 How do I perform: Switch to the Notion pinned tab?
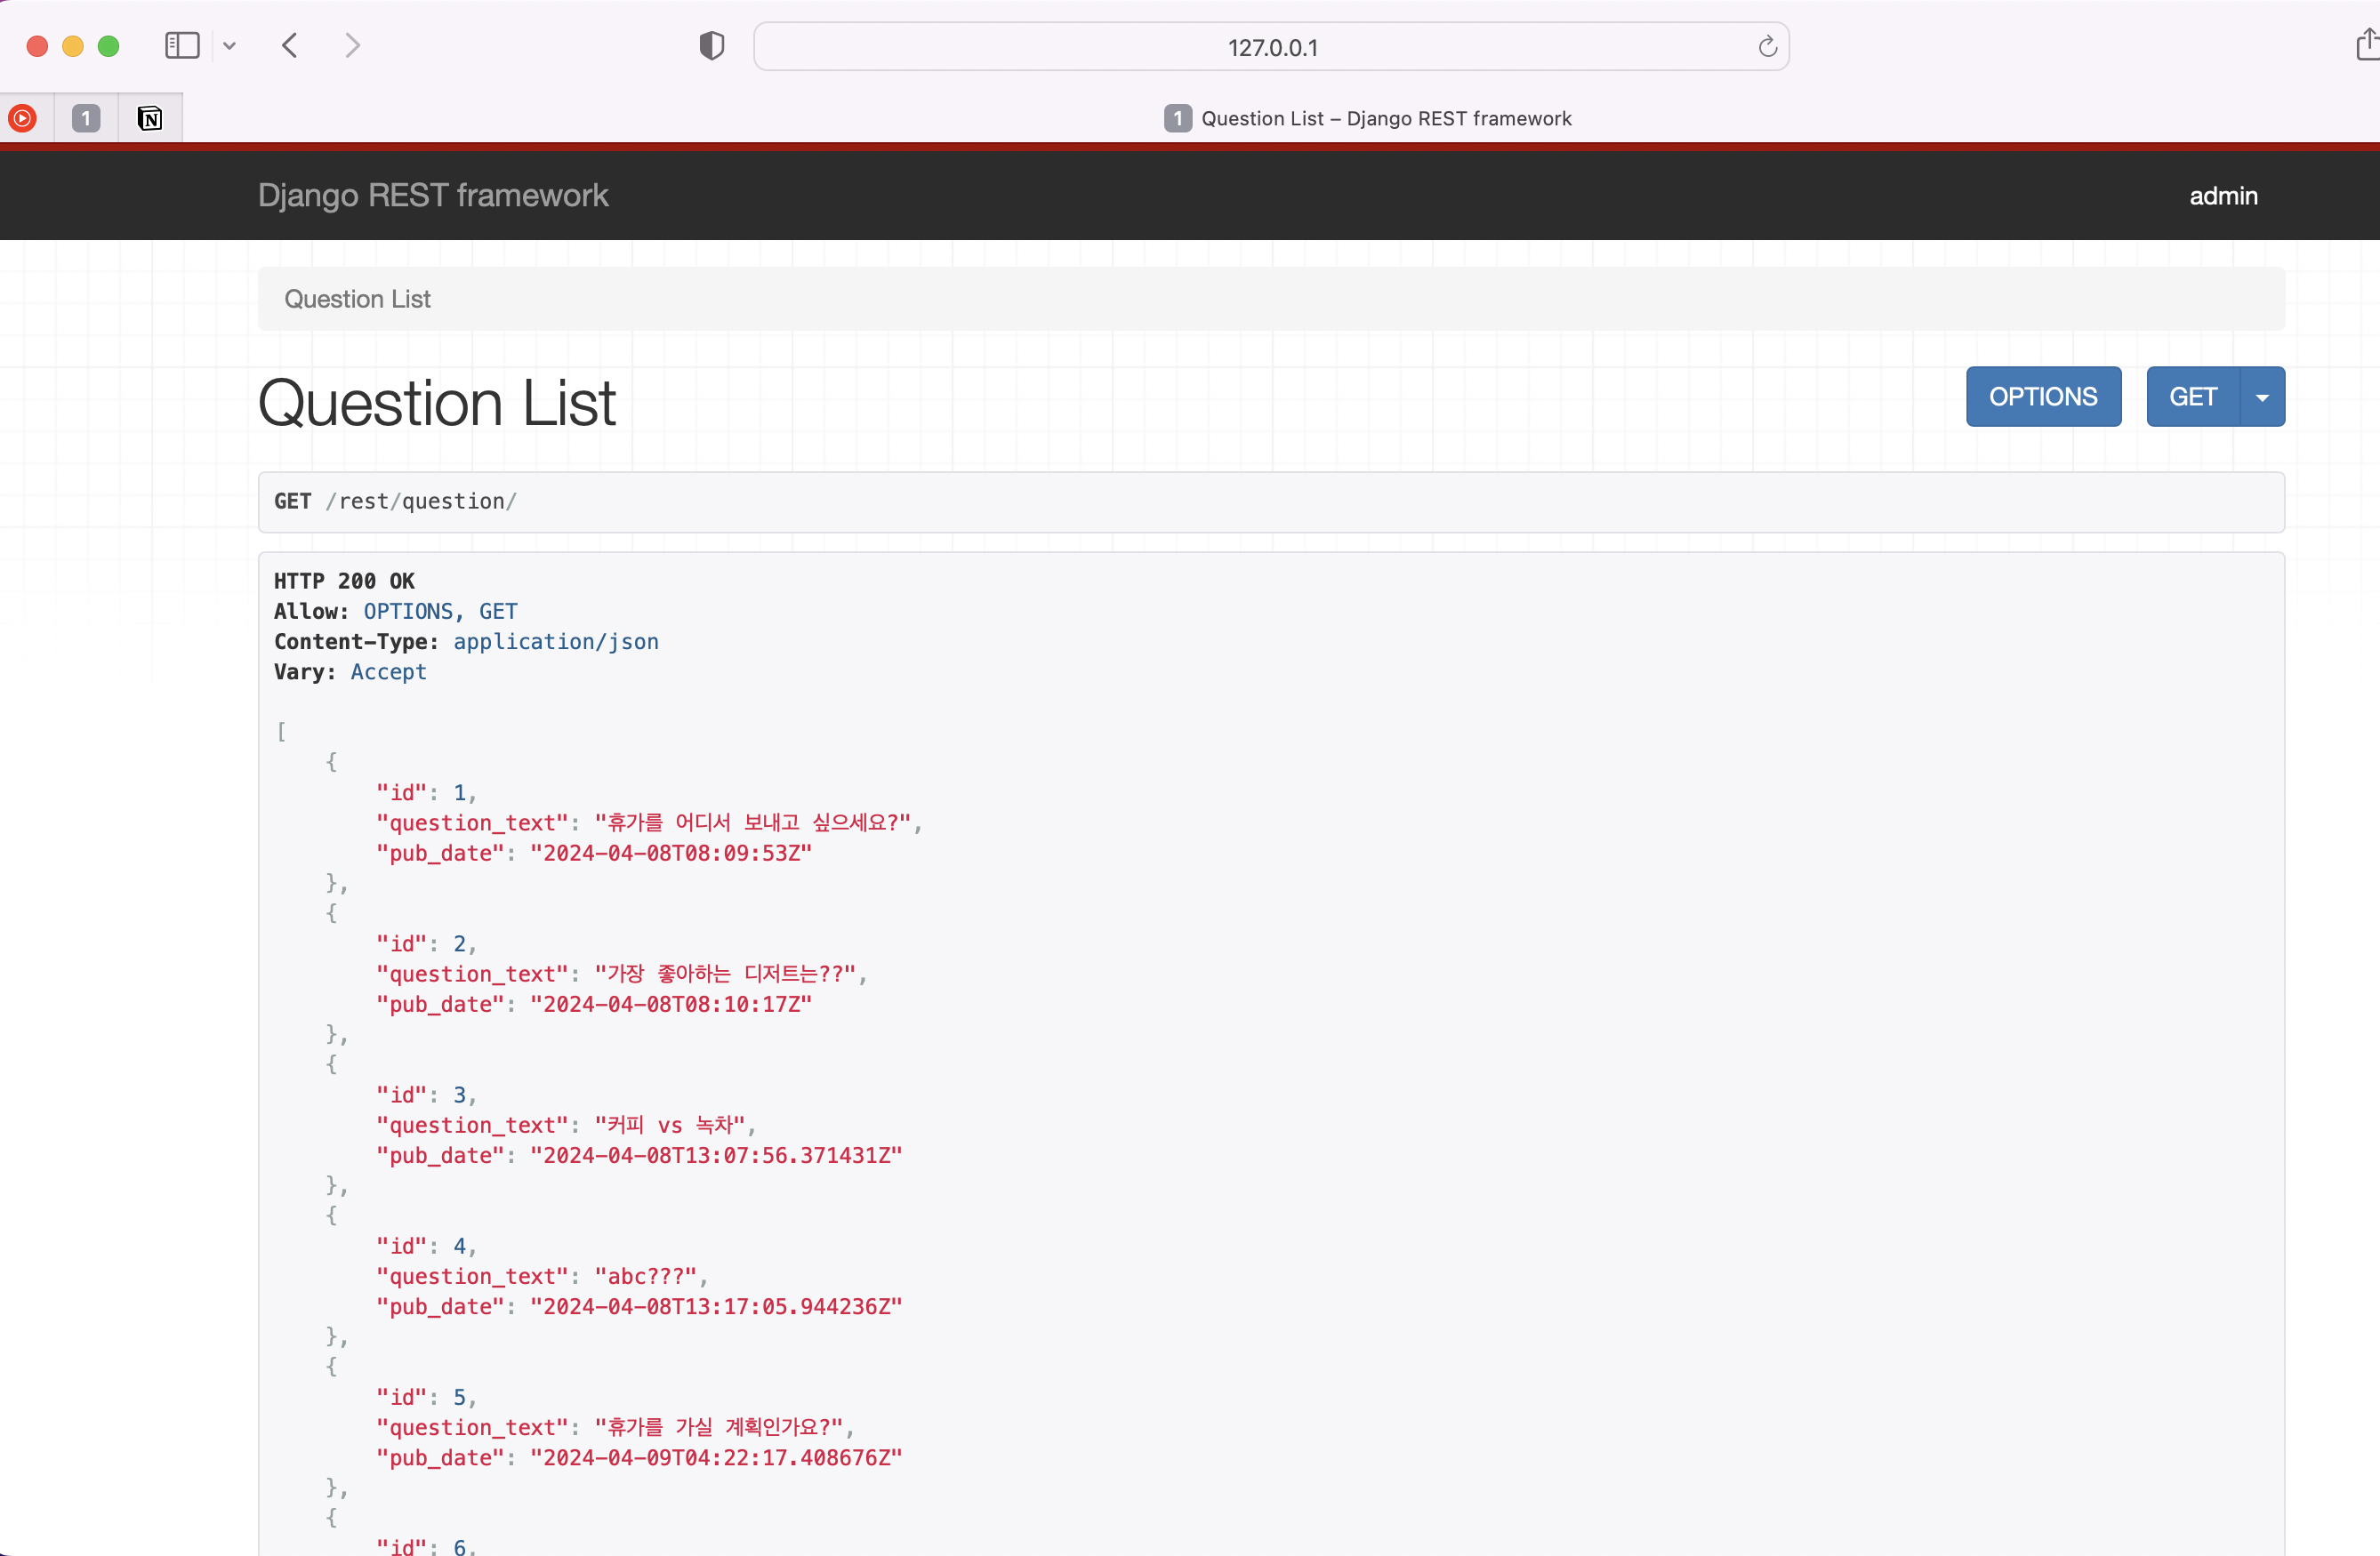point(150,119)
